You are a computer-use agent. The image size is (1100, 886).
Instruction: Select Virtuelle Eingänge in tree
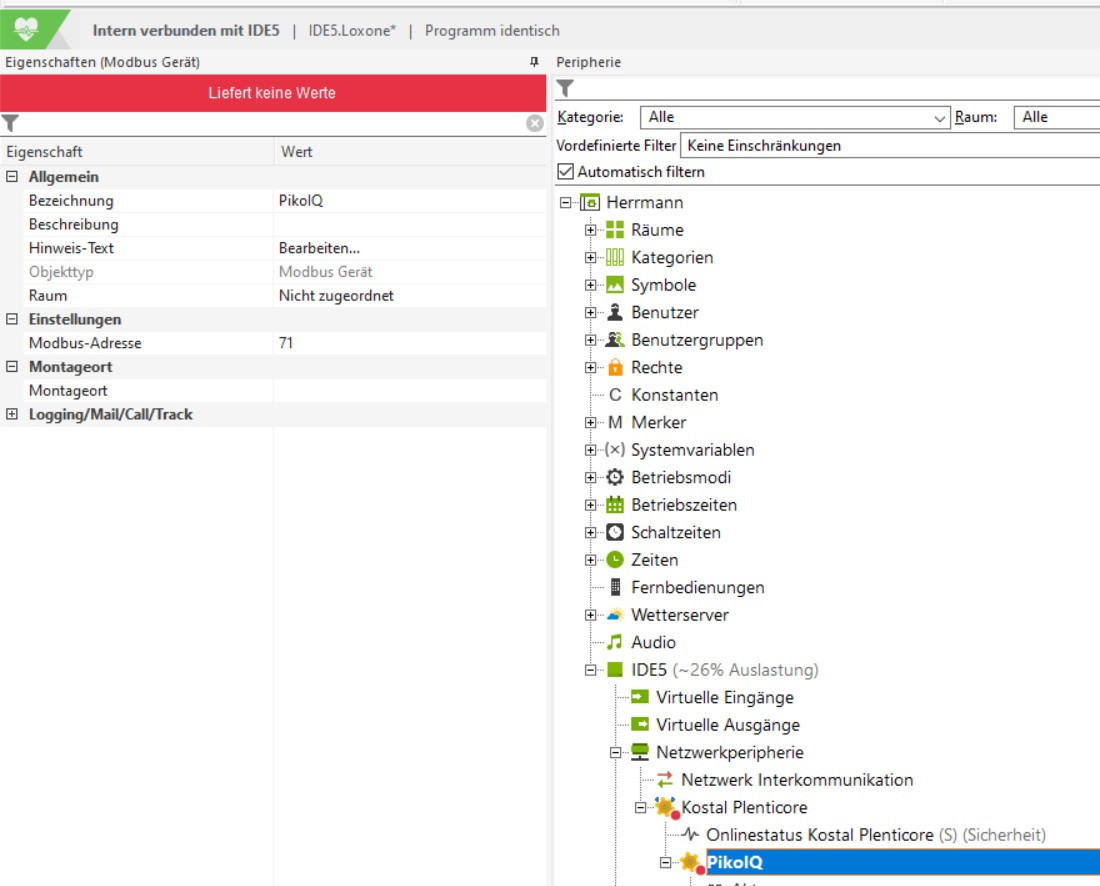pyautogui.click(x=724, y=698)
